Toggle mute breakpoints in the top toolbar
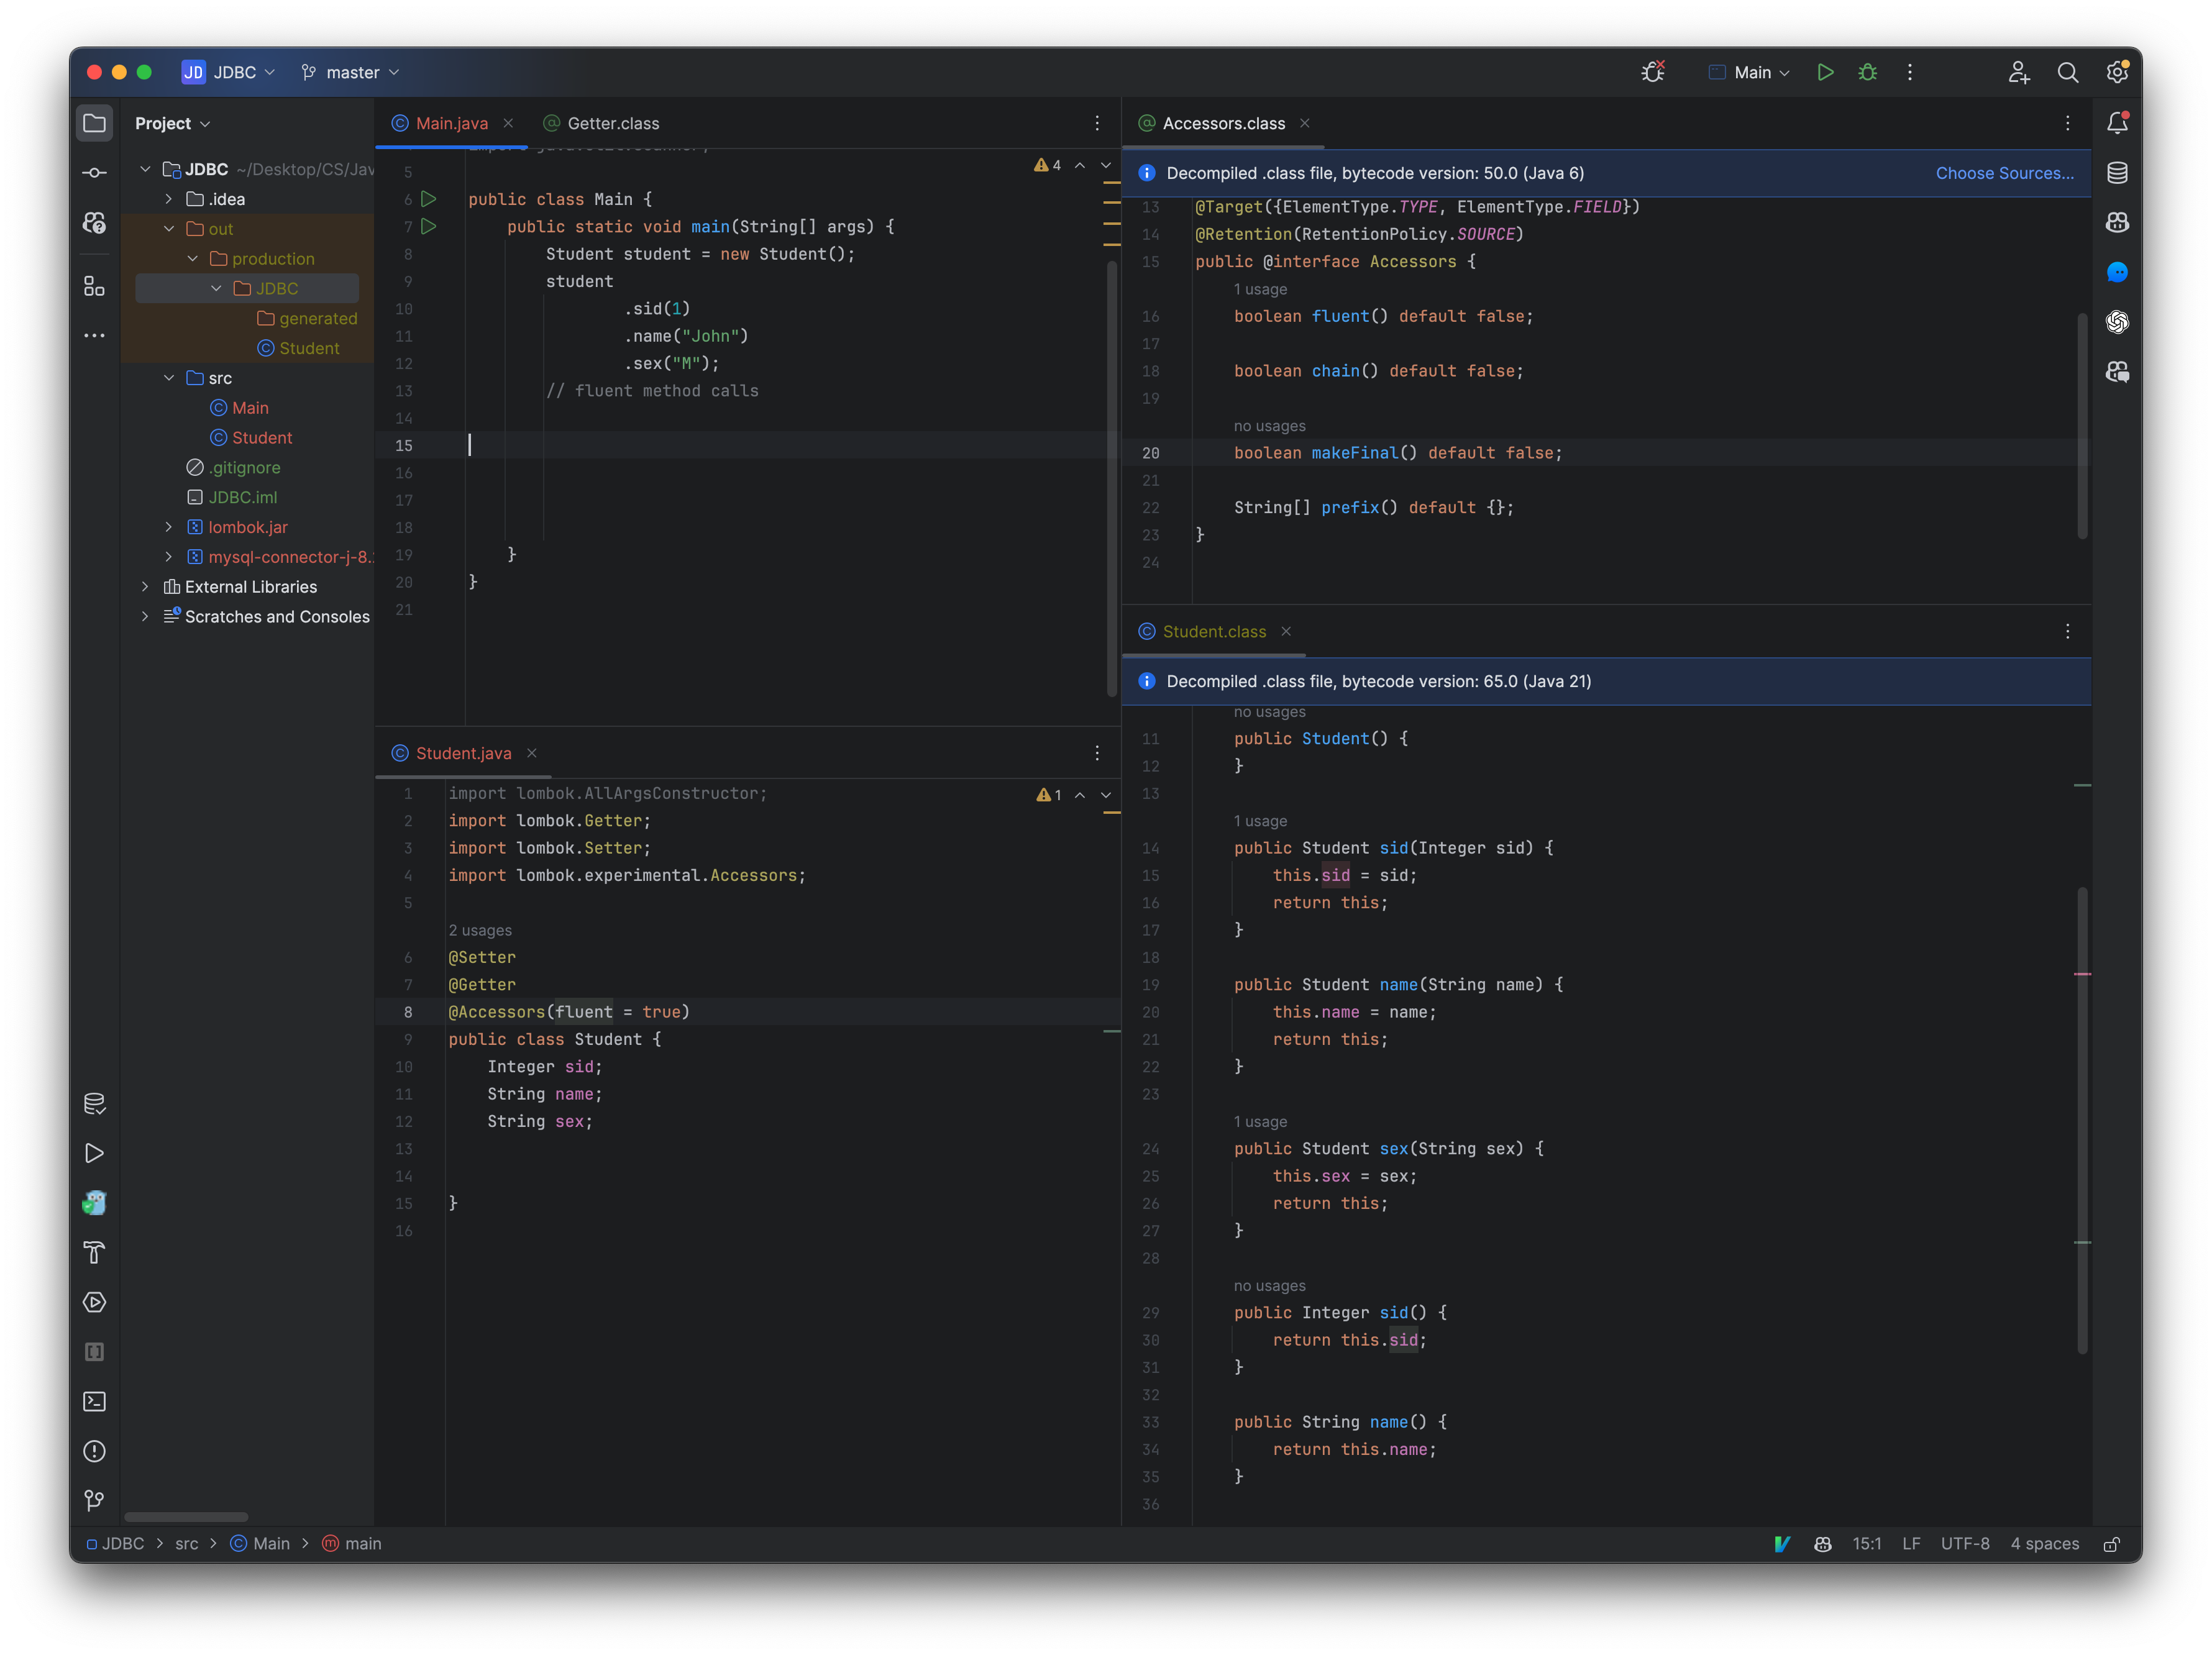 tap(1652, 72)
